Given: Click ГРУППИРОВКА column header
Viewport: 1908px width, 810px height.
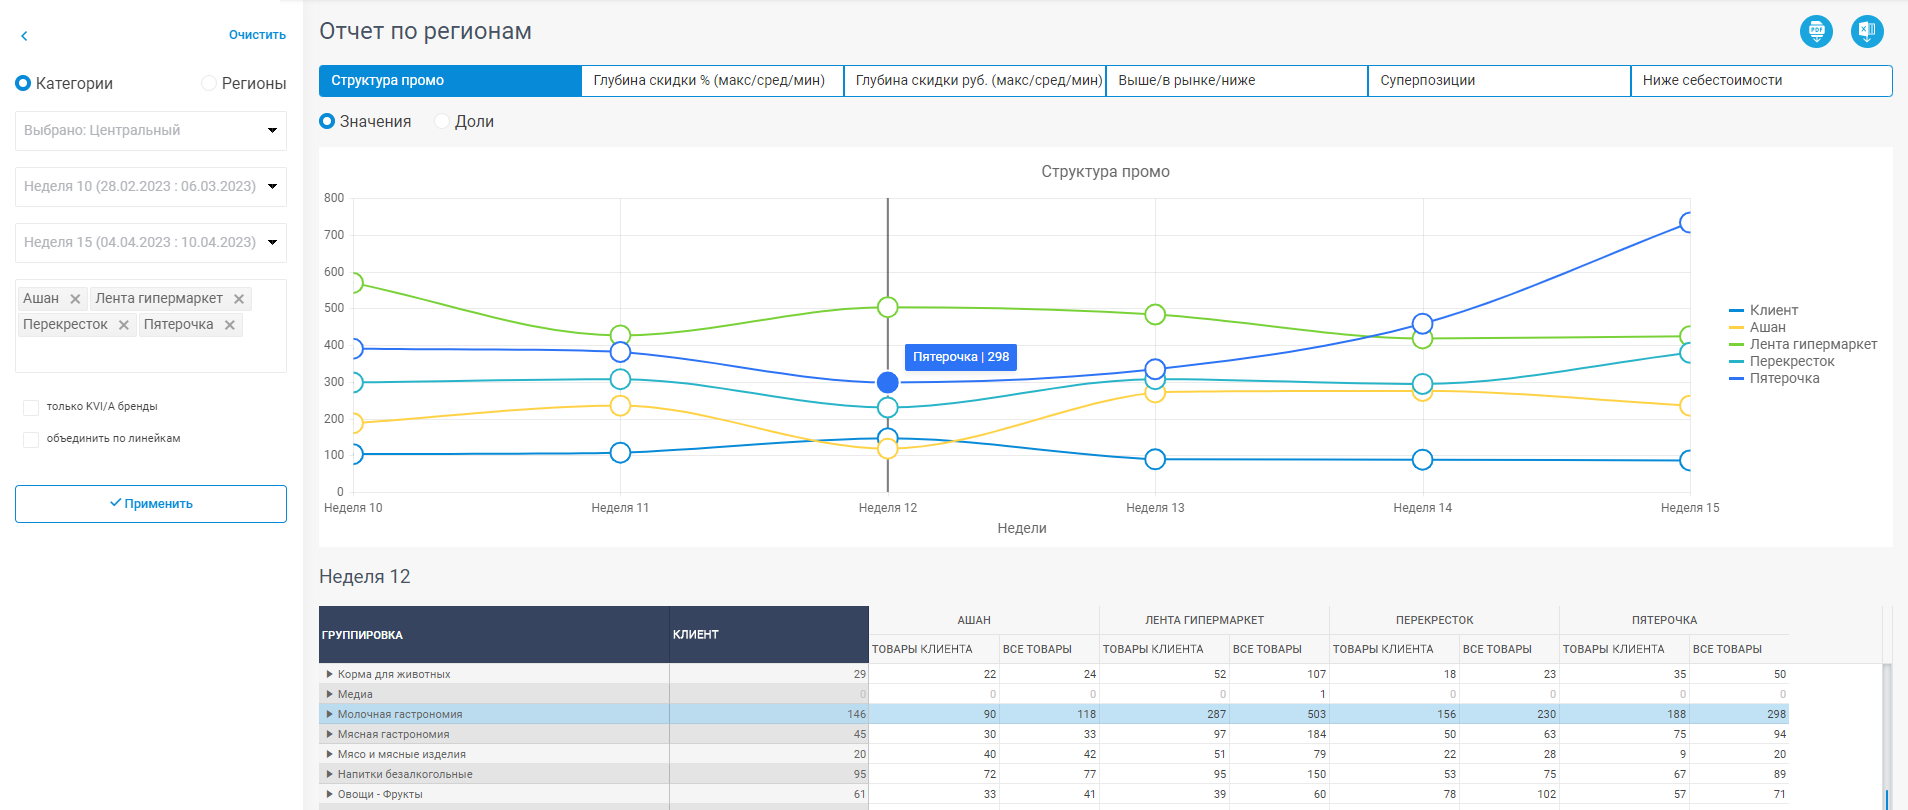Looking at the screenshot, I should (494, 635).
